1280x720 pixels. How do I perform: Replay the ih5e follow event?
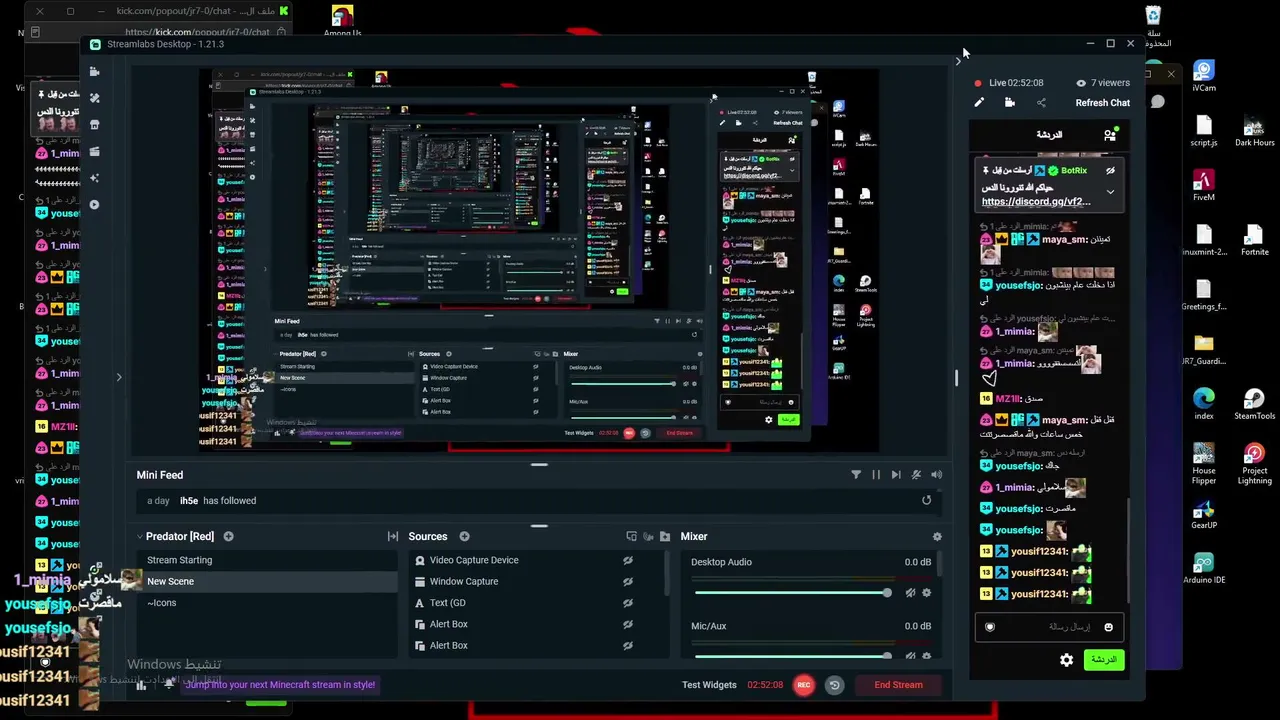926,501
